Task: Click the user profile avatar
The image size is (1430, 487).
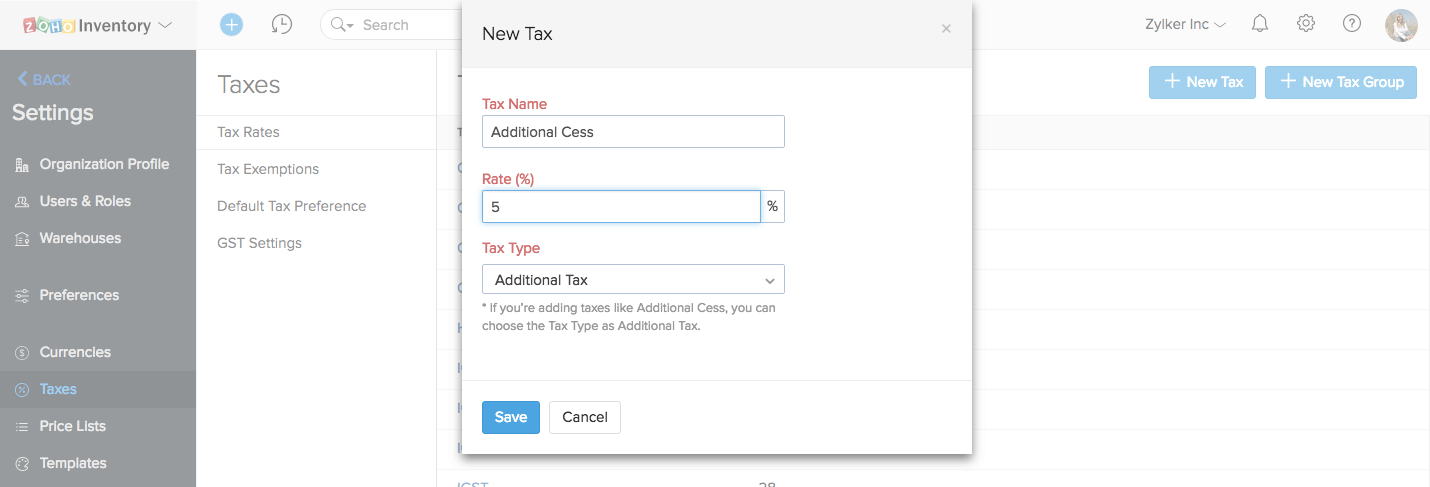Action: point(1401,25)
